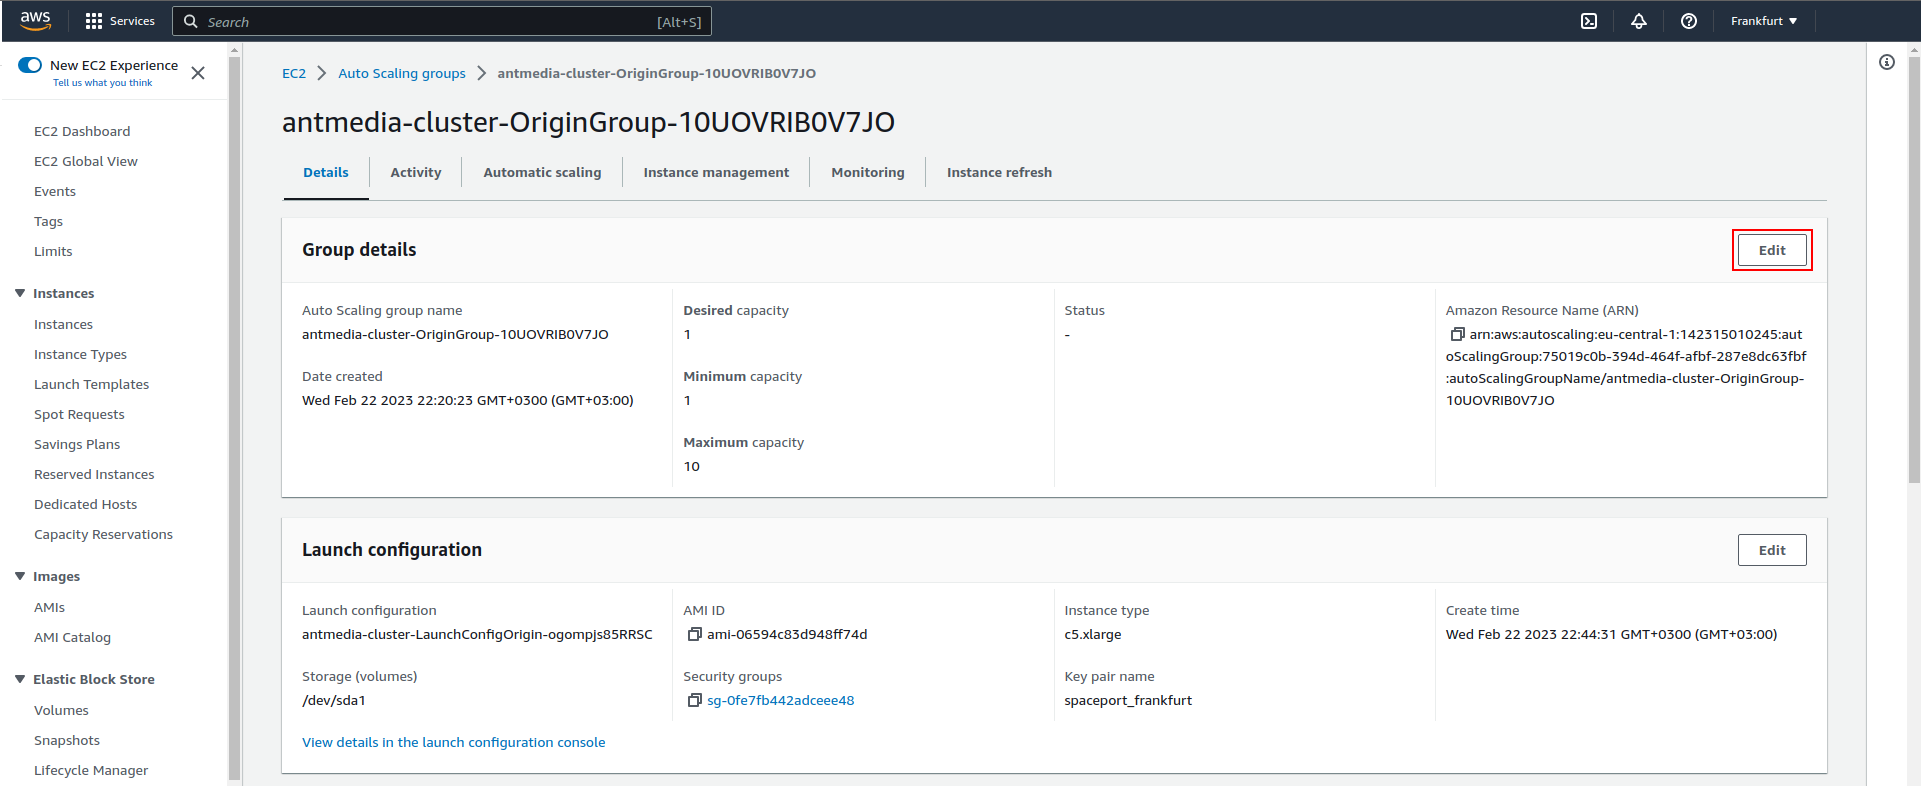The image size is (1921, 786).
Task: Open the notifications bell
Action: pos(1639,21)
